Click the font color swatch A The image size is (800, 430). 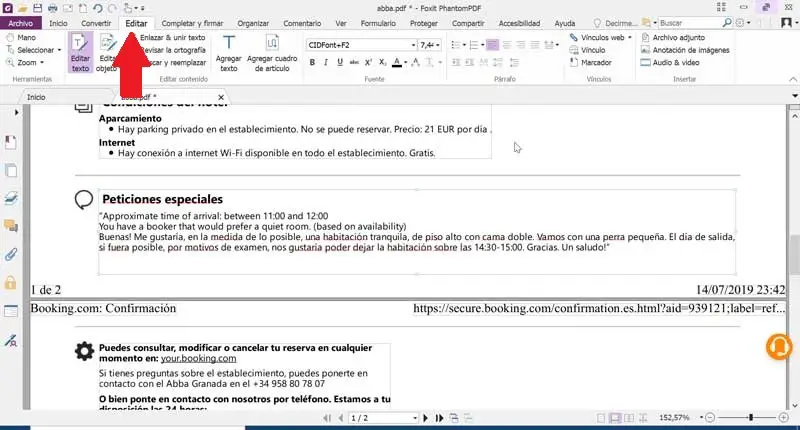[397, 62]
